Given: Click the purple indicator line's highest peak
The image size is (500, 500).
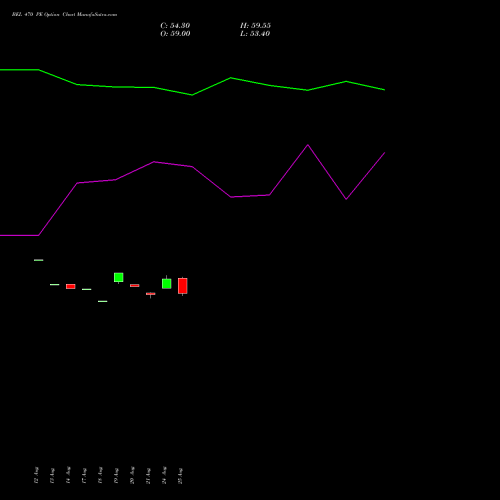Looking at the screenshot, I should pos(308,145).
